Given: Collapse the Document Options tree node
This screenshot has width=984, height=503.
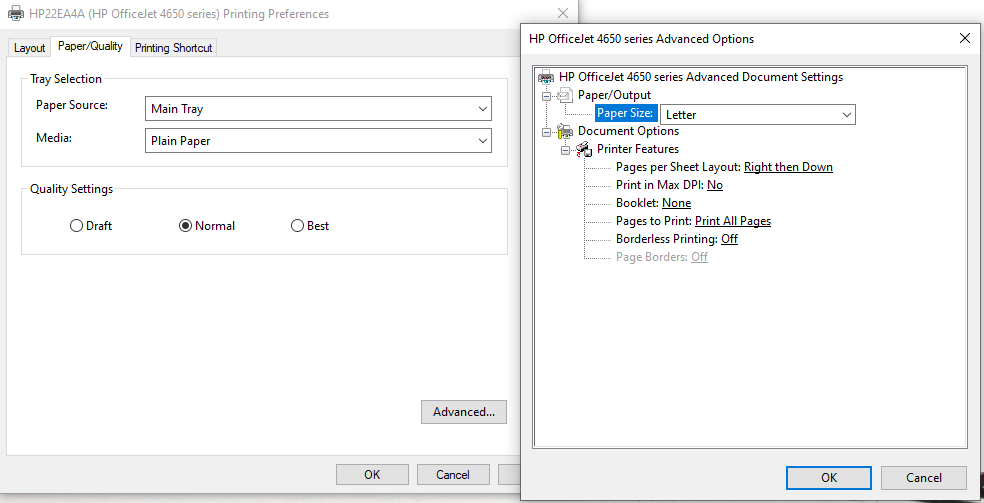Looking at the screenshot, I should coord(547,132).
